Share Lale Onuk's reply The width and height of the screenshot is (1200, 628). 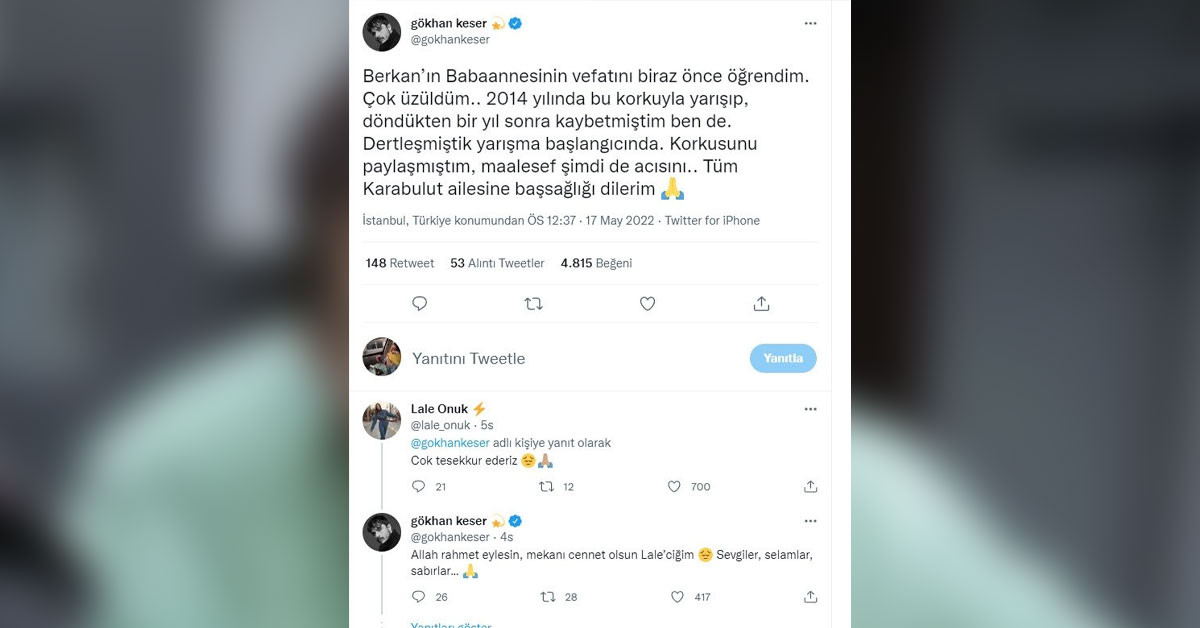810,487
